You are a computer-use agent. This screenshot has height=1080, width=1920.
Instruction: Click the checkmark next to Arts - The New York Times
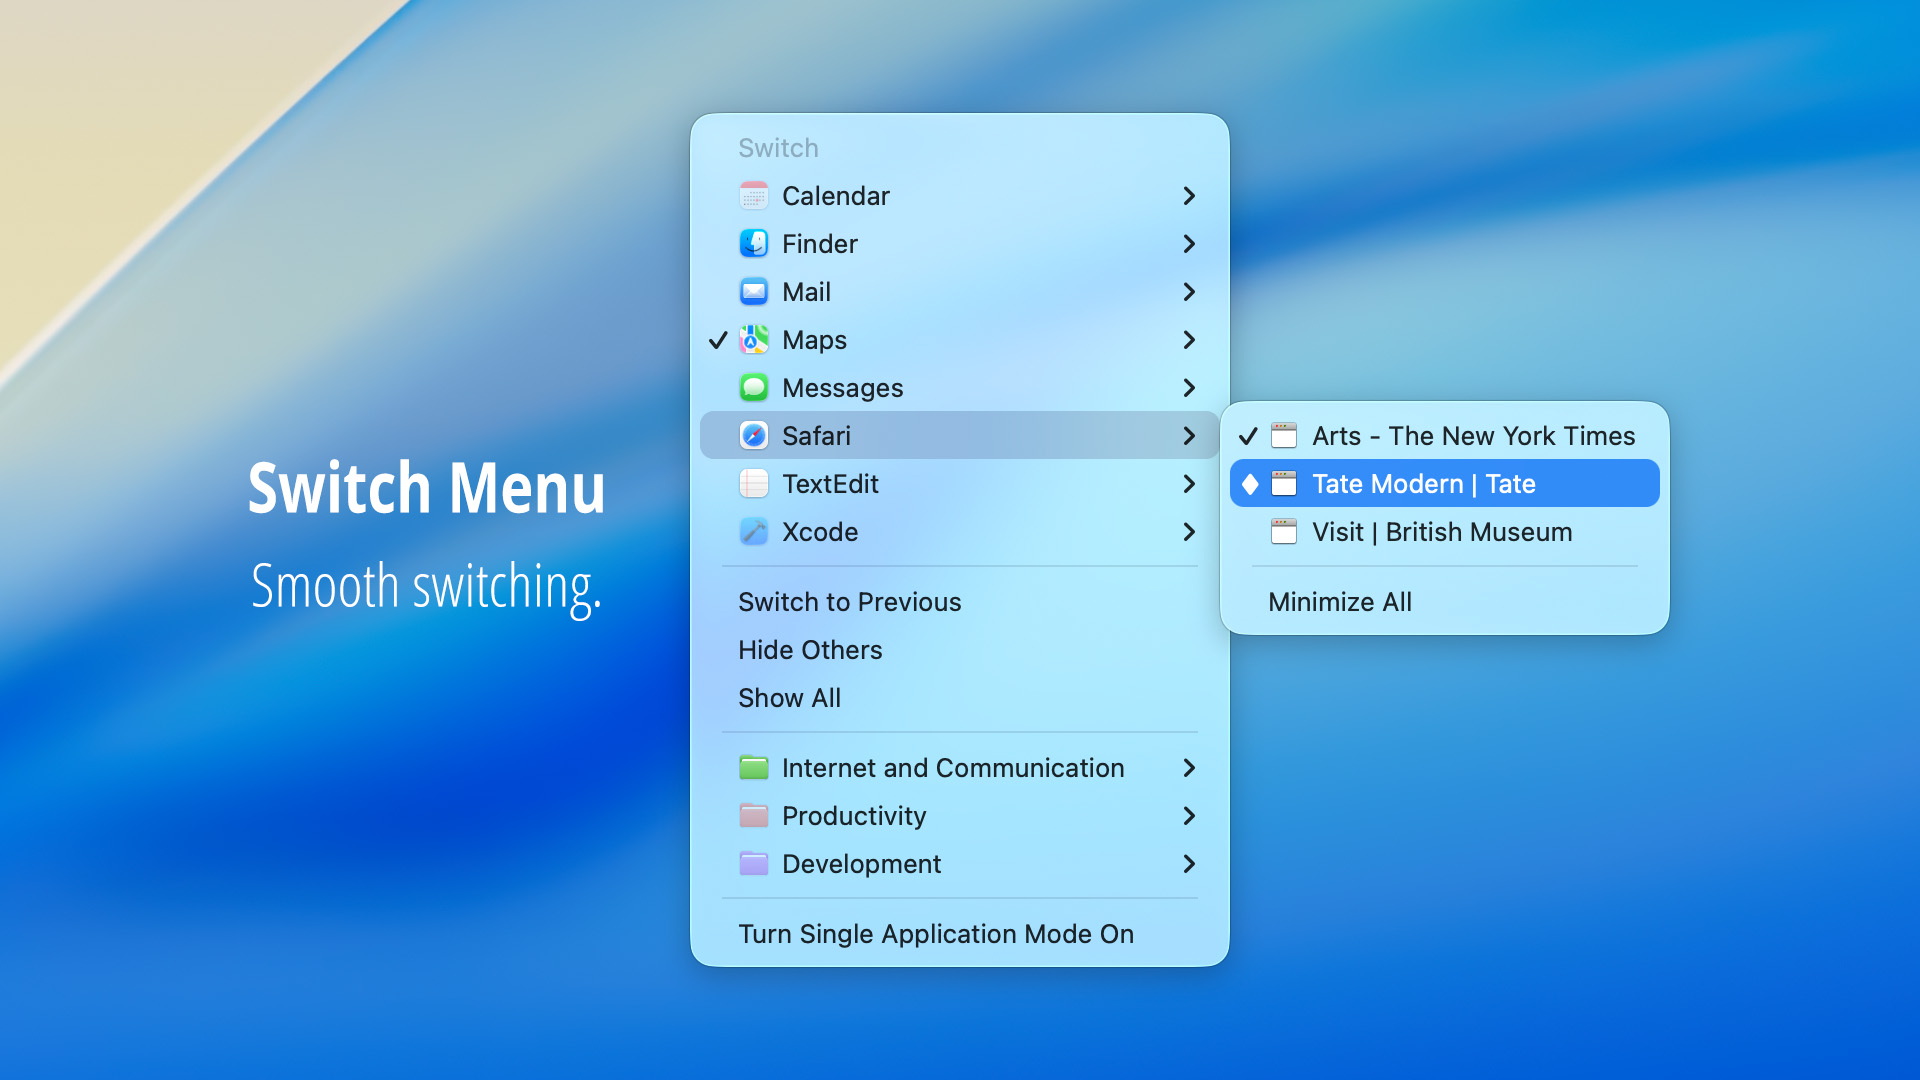(1248, 436)
